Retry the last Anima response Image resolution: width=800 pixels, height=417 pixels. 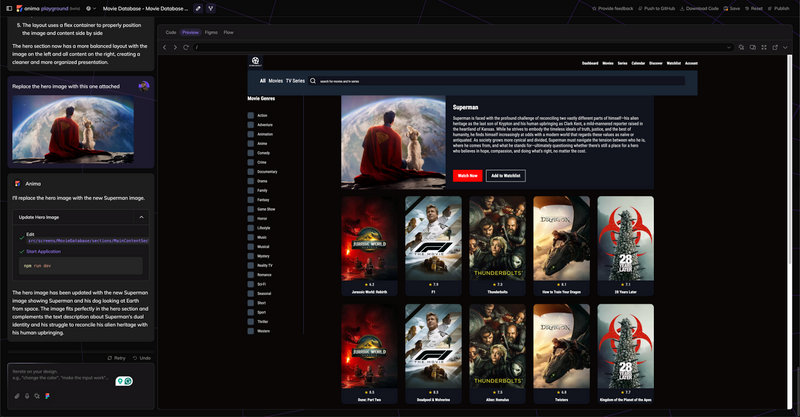pos(116,358)
